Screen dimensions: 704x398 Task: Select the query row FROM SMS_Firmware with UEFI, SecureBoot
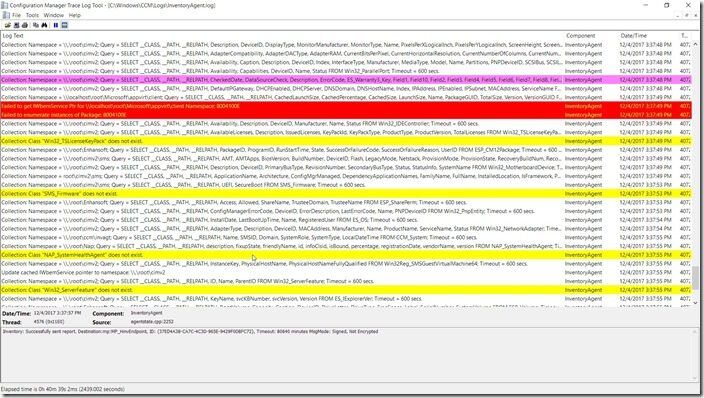coord(346,185)
